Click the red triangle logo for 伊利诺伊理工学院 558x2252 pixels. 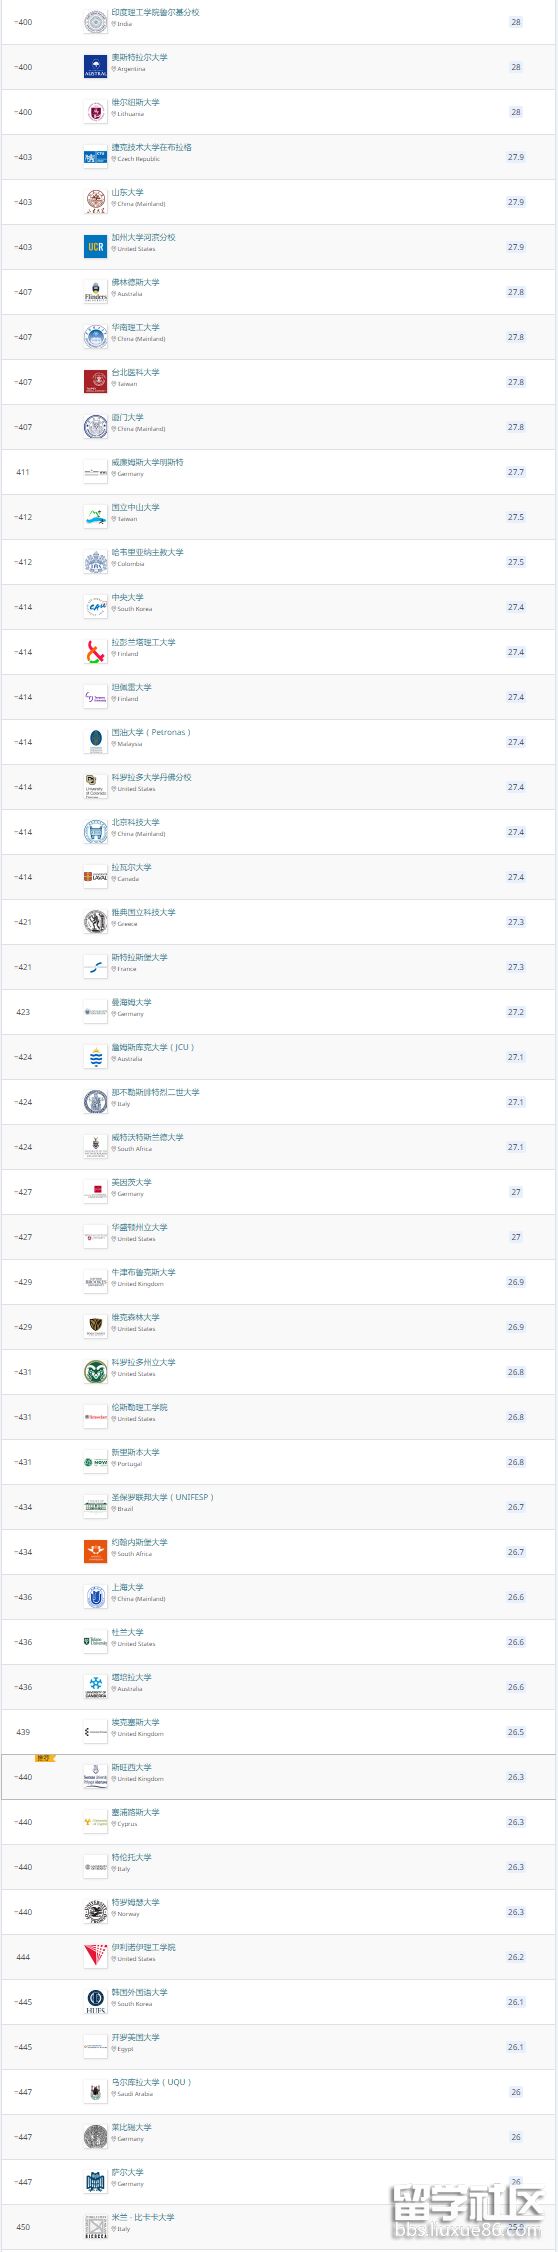coord(95,1956)
